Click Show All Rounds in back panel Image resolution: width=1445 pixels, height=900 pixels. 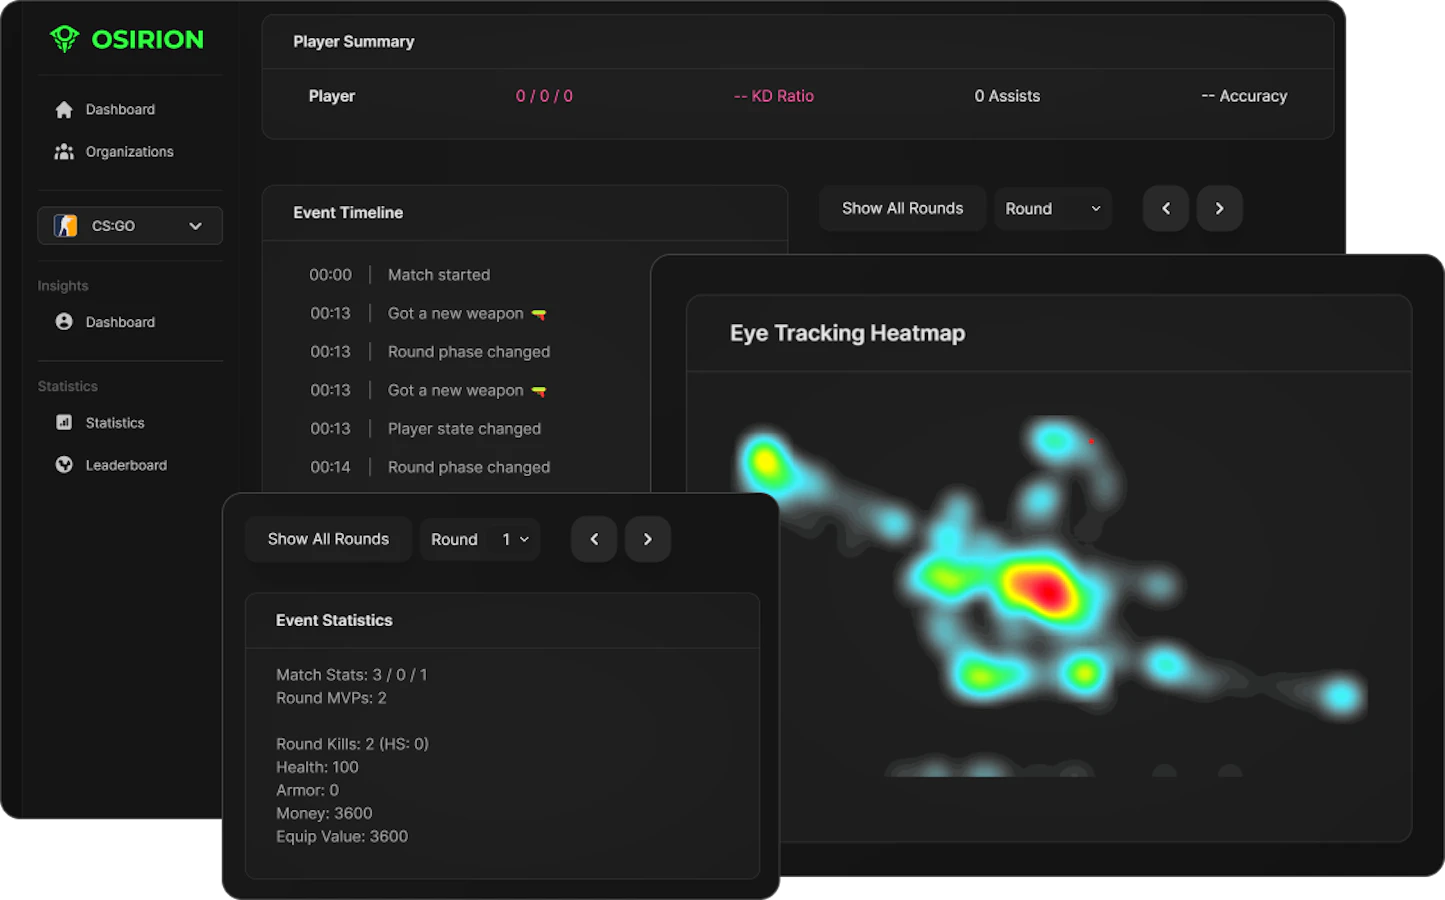[x=902, y=208]
